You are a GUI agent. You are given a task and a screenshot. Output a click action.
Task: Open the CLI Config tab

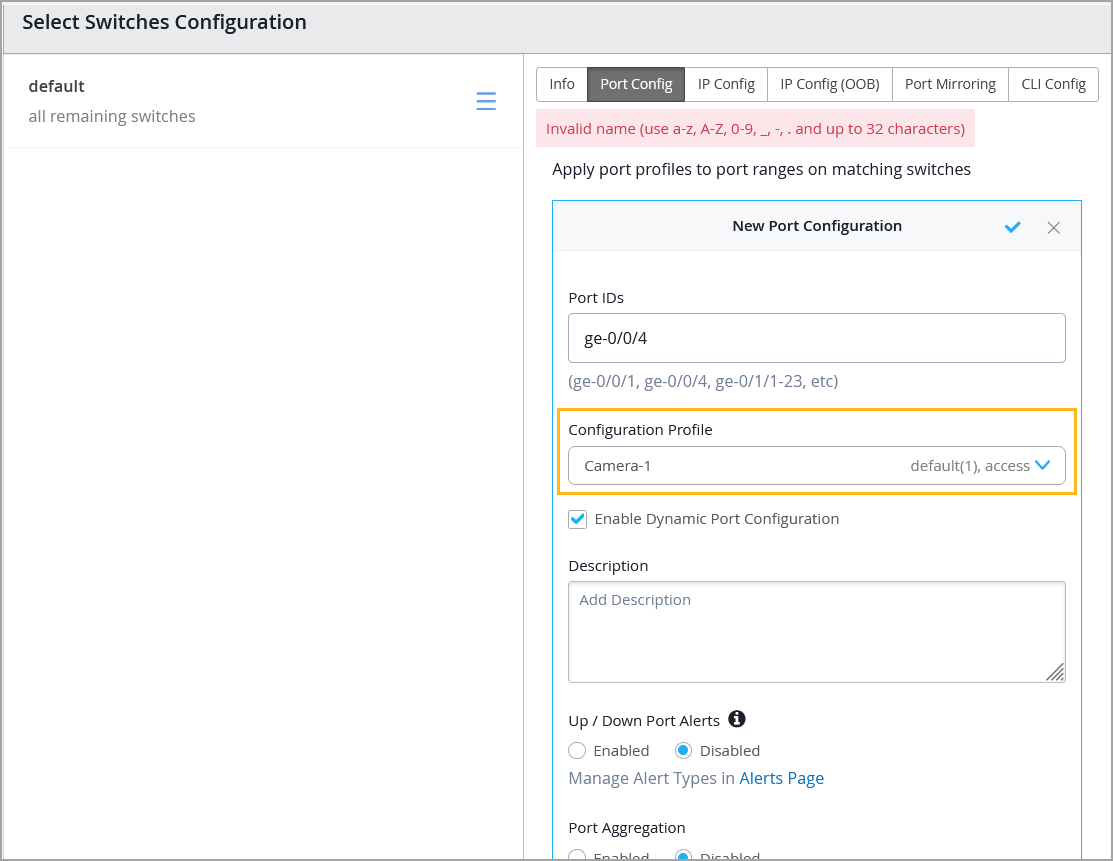[x=1053, y=84]
